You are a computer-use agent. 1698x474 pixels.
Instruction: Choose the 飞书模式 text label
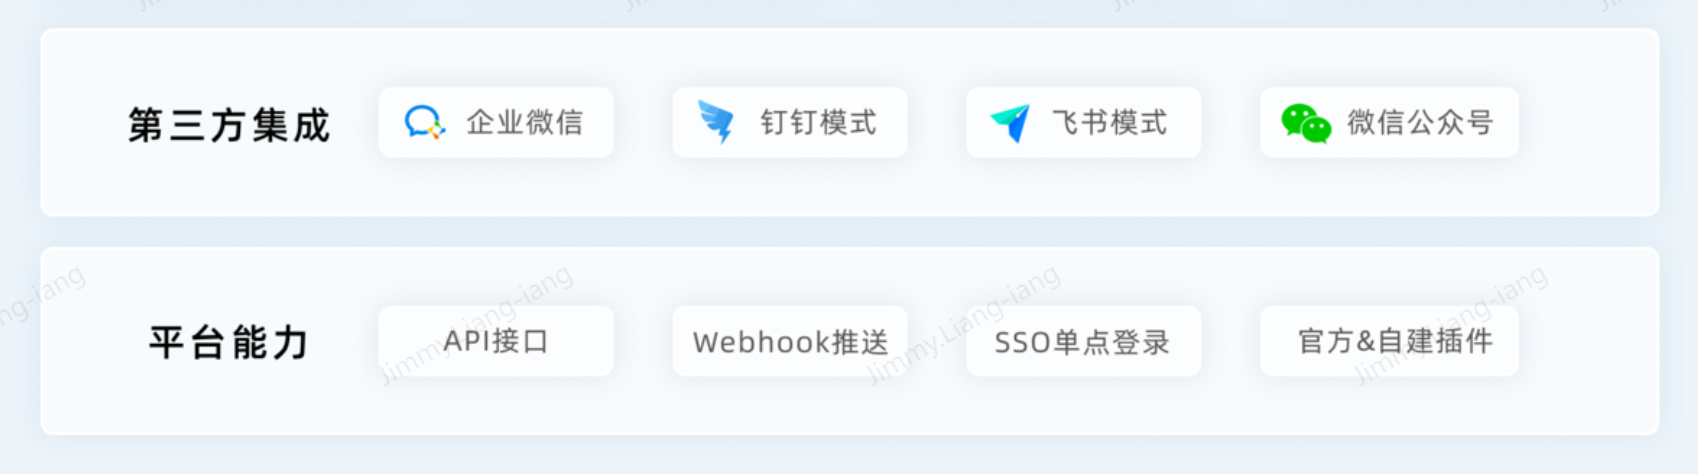[x=1109, y=123]
